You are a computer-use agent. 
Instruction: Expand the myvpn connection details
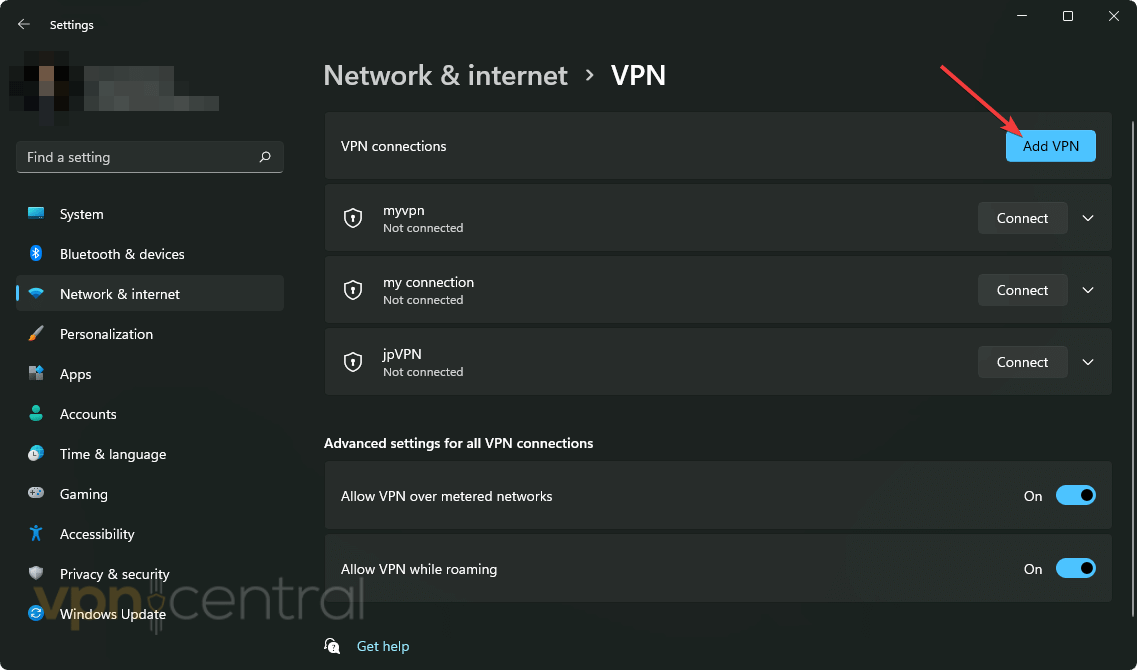(1087, 217)
